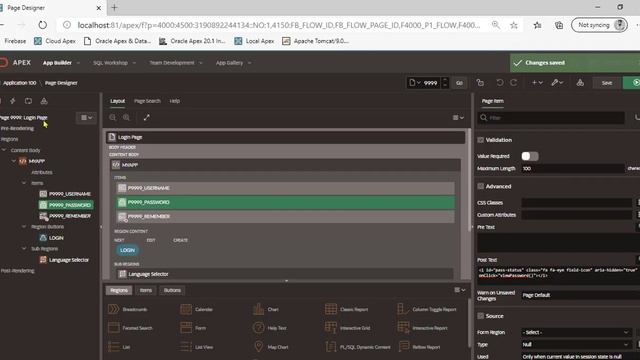Open the SQL Workshop menu
The width and height of the screenshot is (640, 360).
point(114,63)
